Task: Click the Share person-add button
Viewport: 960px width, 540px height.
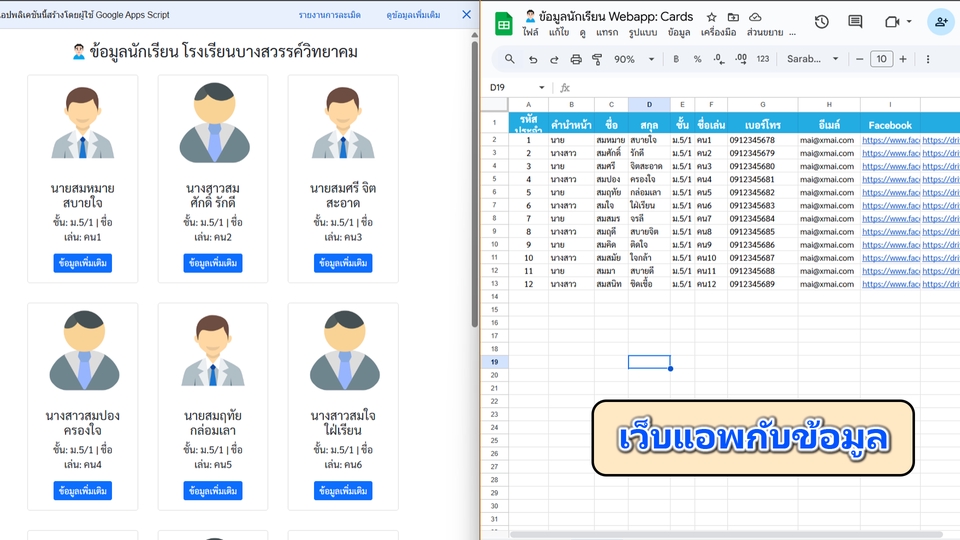Action: coord(940,22)
